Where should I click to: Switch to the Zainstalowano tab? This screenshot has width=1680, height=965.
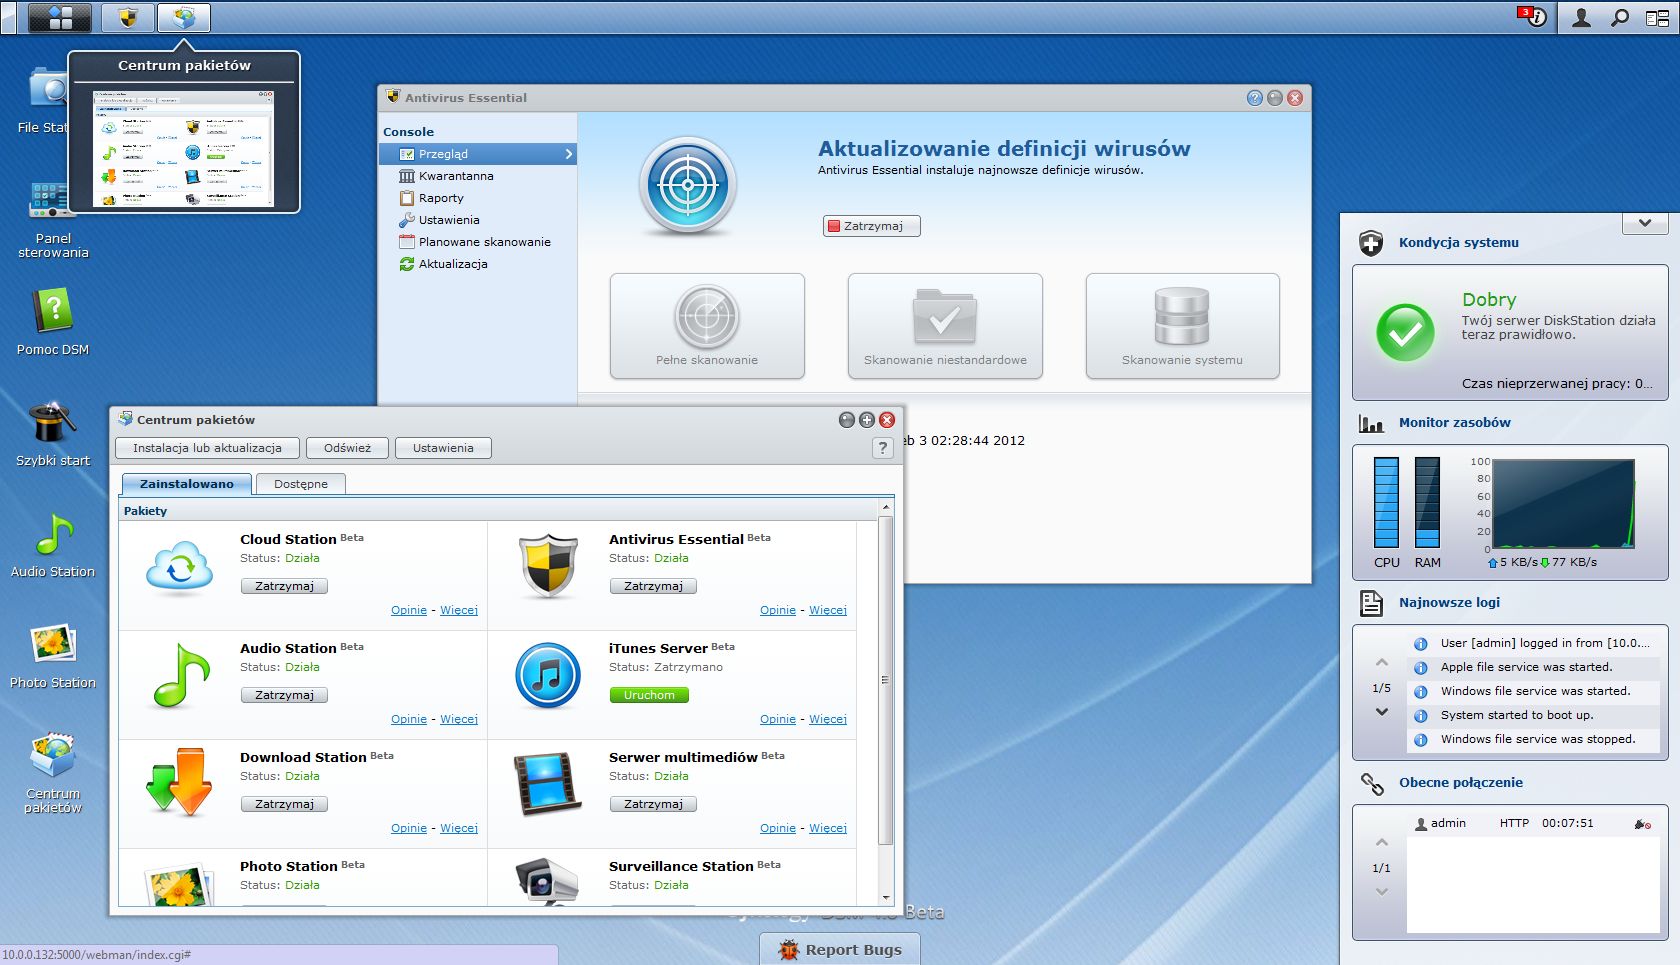tap(186, 484)
